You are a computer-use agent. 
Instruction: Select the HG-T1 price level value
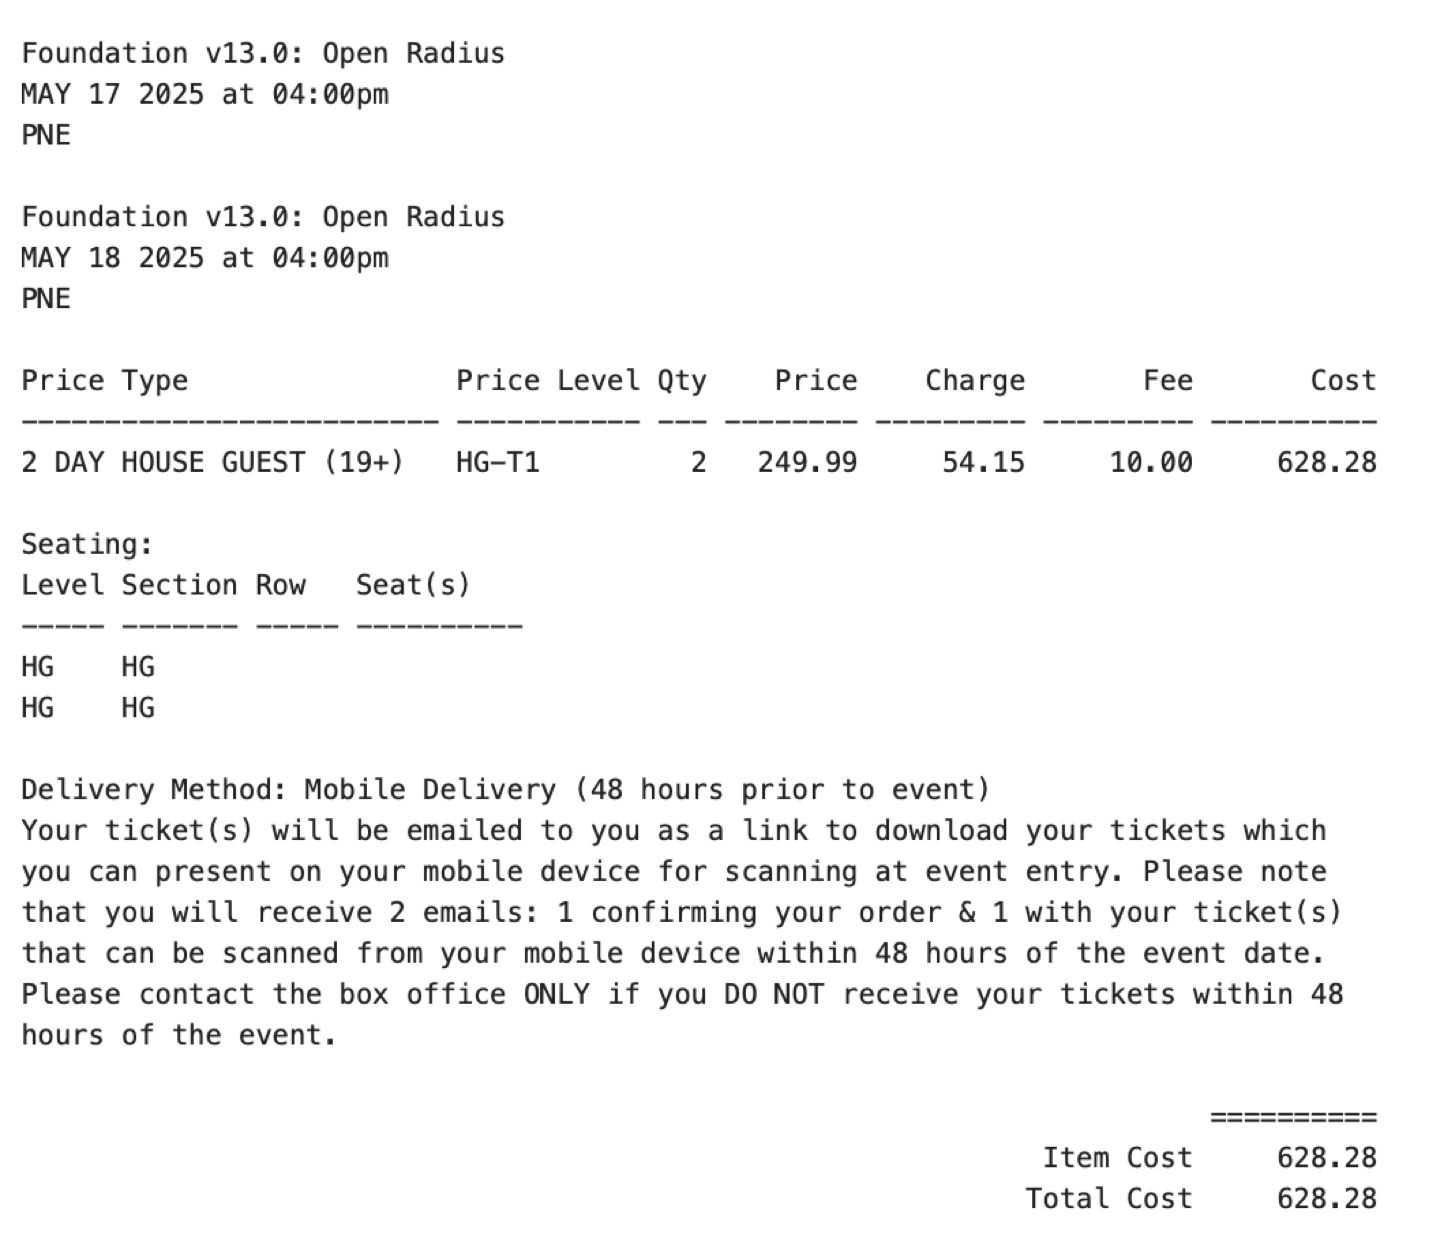coord(498,462)
